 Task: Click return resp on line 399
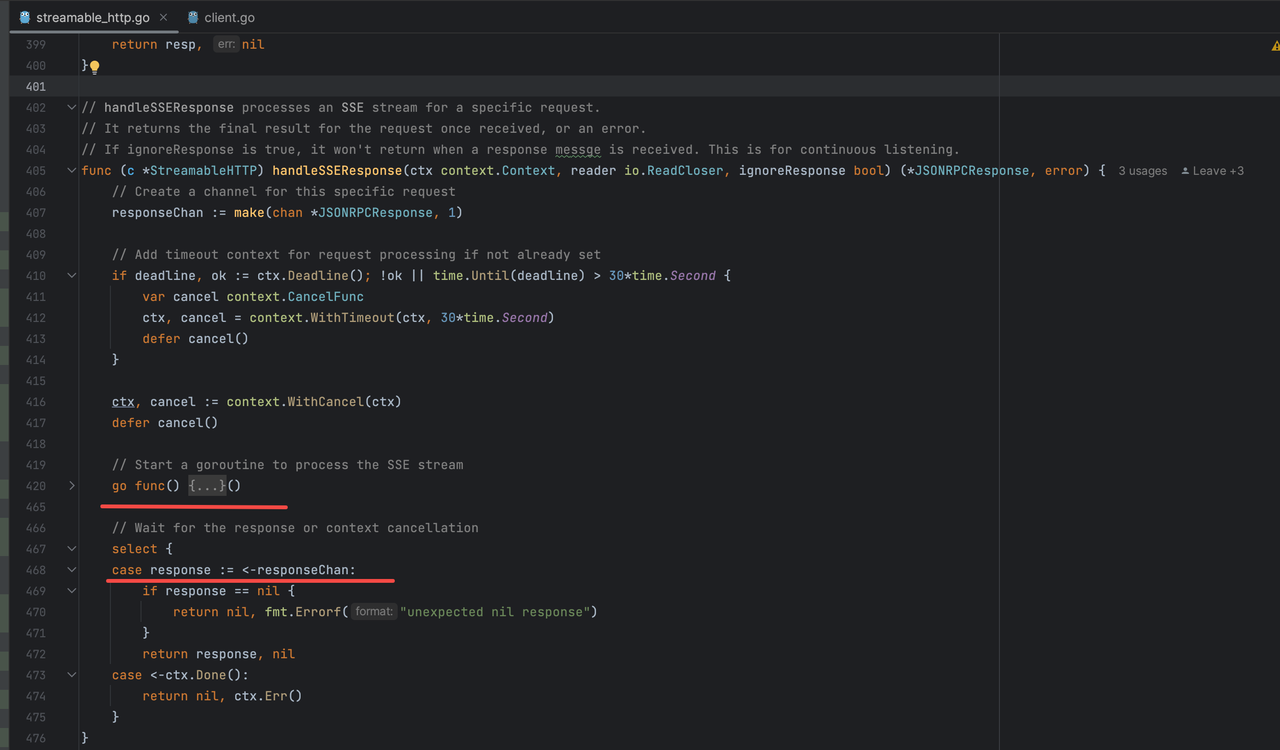point(158,44)
